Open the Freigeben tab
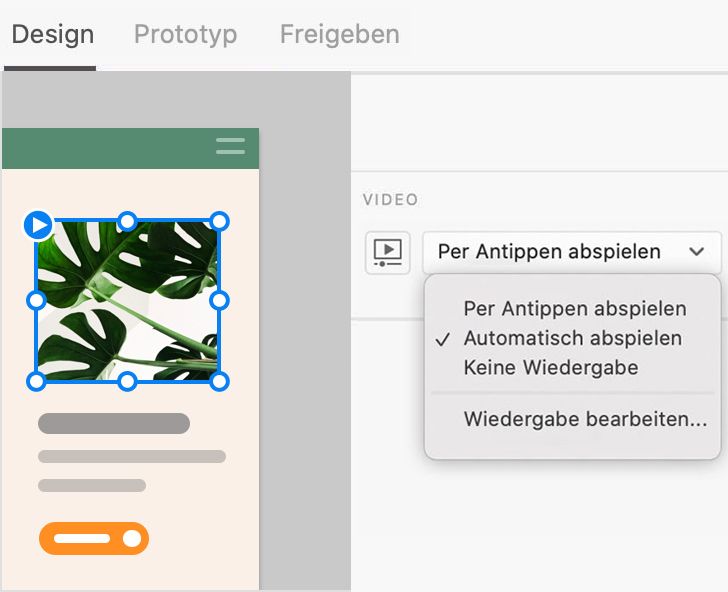This screenshot has height=592, width=728. [x=339, y=35]
